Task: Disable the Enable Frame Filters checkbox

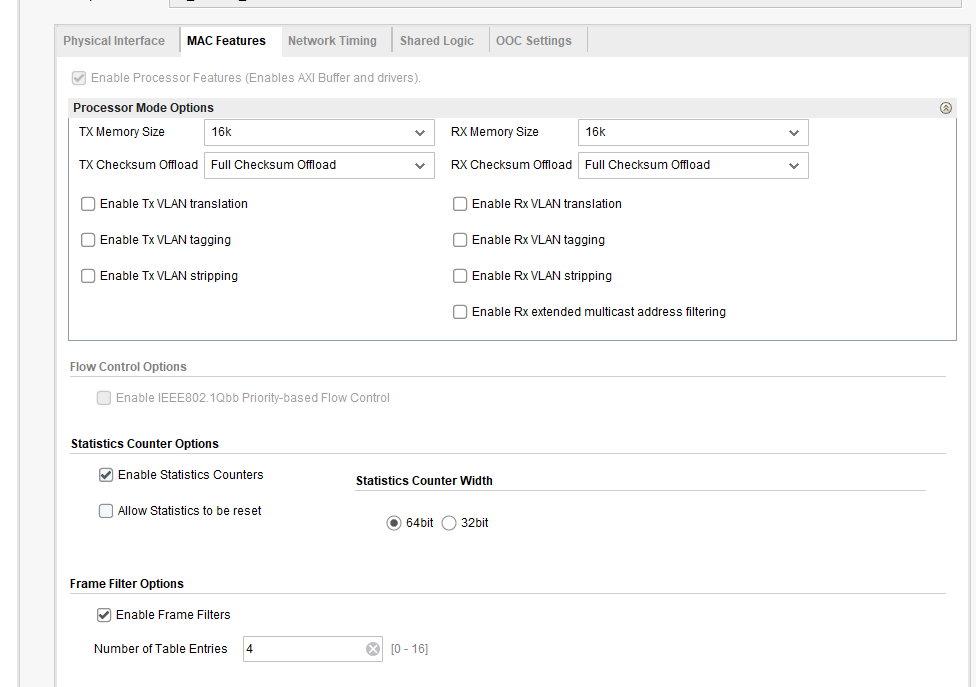Action: click(104, 615)
